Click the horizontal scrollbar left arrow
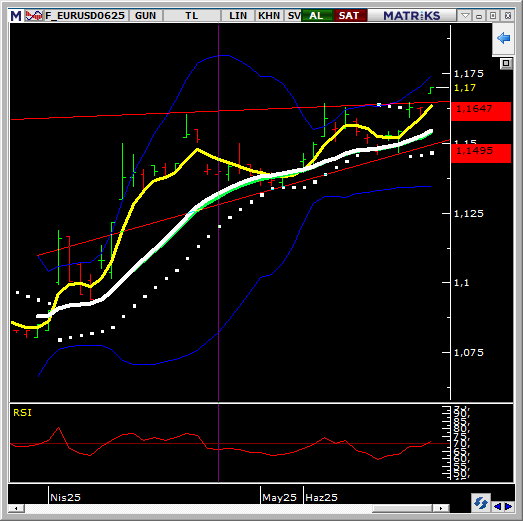This screenshot has height=521, width=523. click(x=16, y=508)
